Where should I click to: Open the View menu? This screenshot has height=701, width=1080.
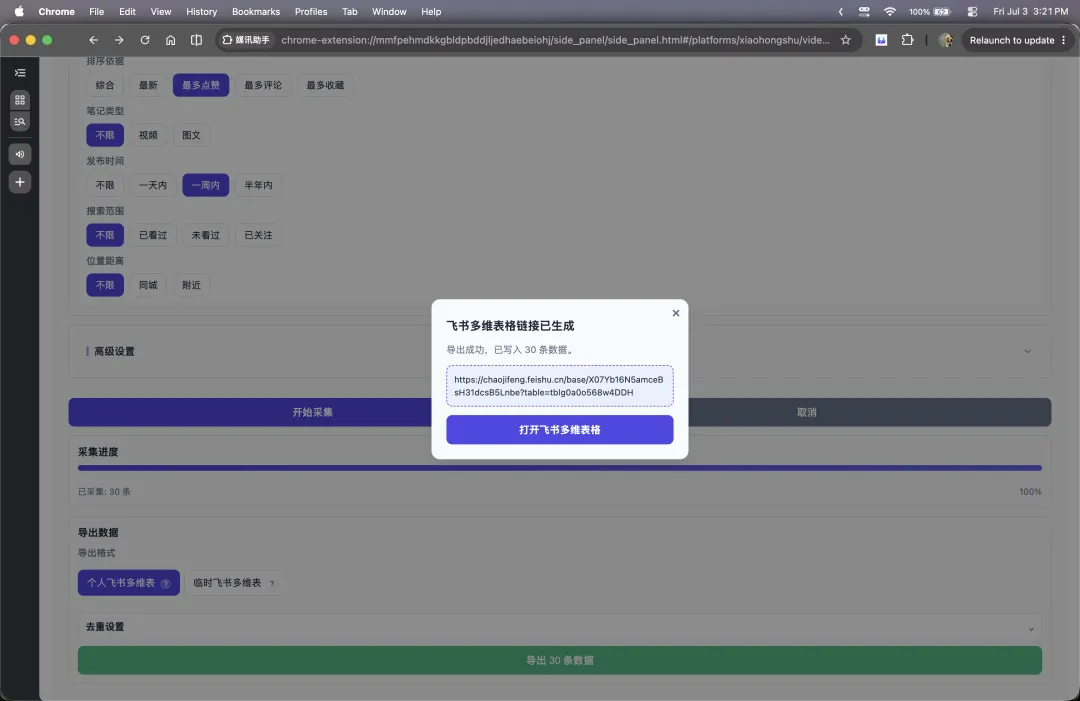coord(161,12)
